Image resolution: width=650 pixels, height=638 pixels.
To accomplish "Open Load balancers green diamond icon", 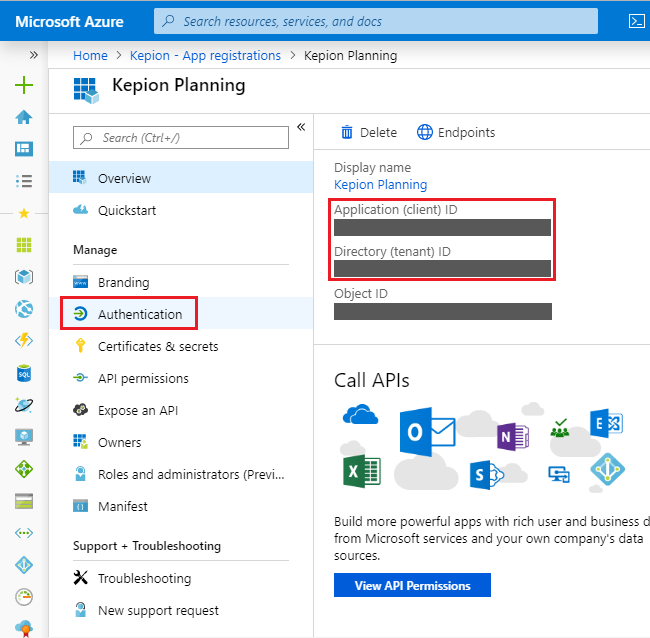I will click(24, 469).
